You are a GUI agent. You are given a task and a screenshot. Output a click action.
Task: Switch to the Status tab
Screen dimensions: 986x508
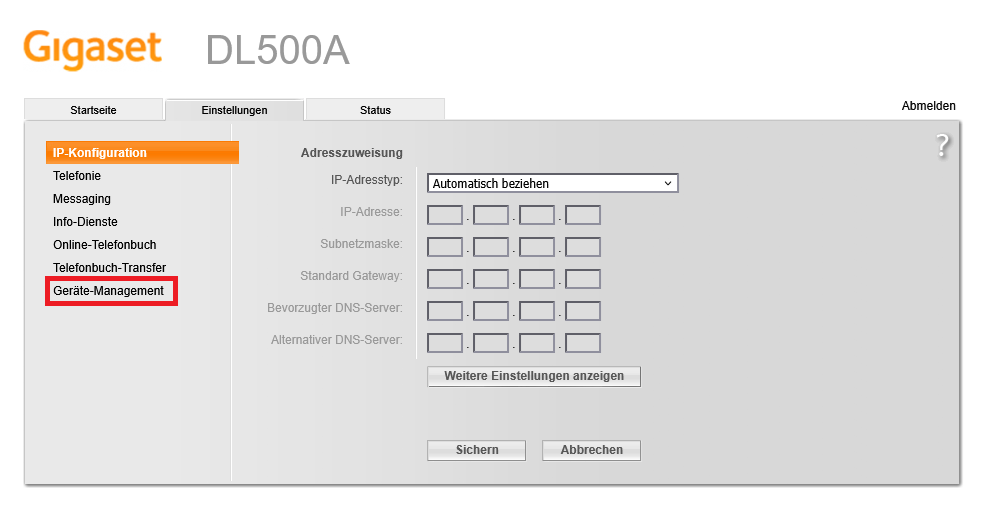click(x=375, y=110)
